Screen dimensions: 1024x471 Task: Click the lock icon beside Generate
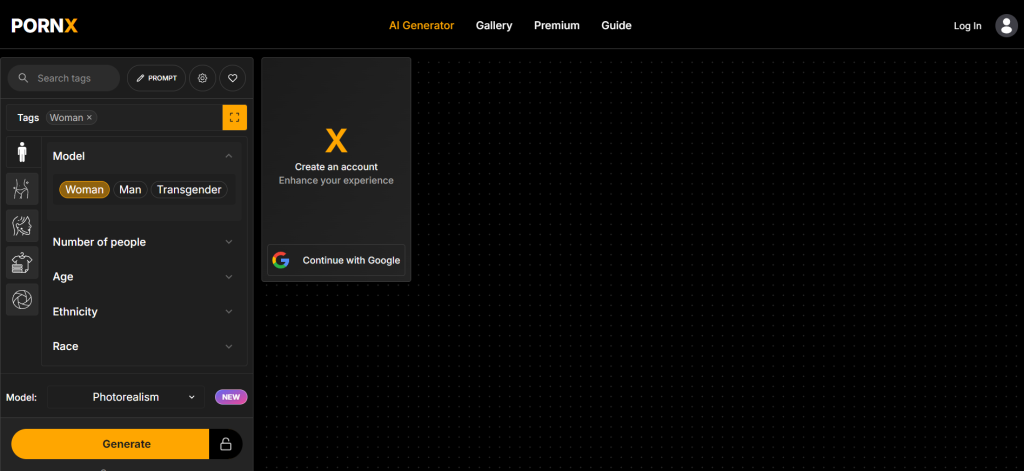click(225, 444)
